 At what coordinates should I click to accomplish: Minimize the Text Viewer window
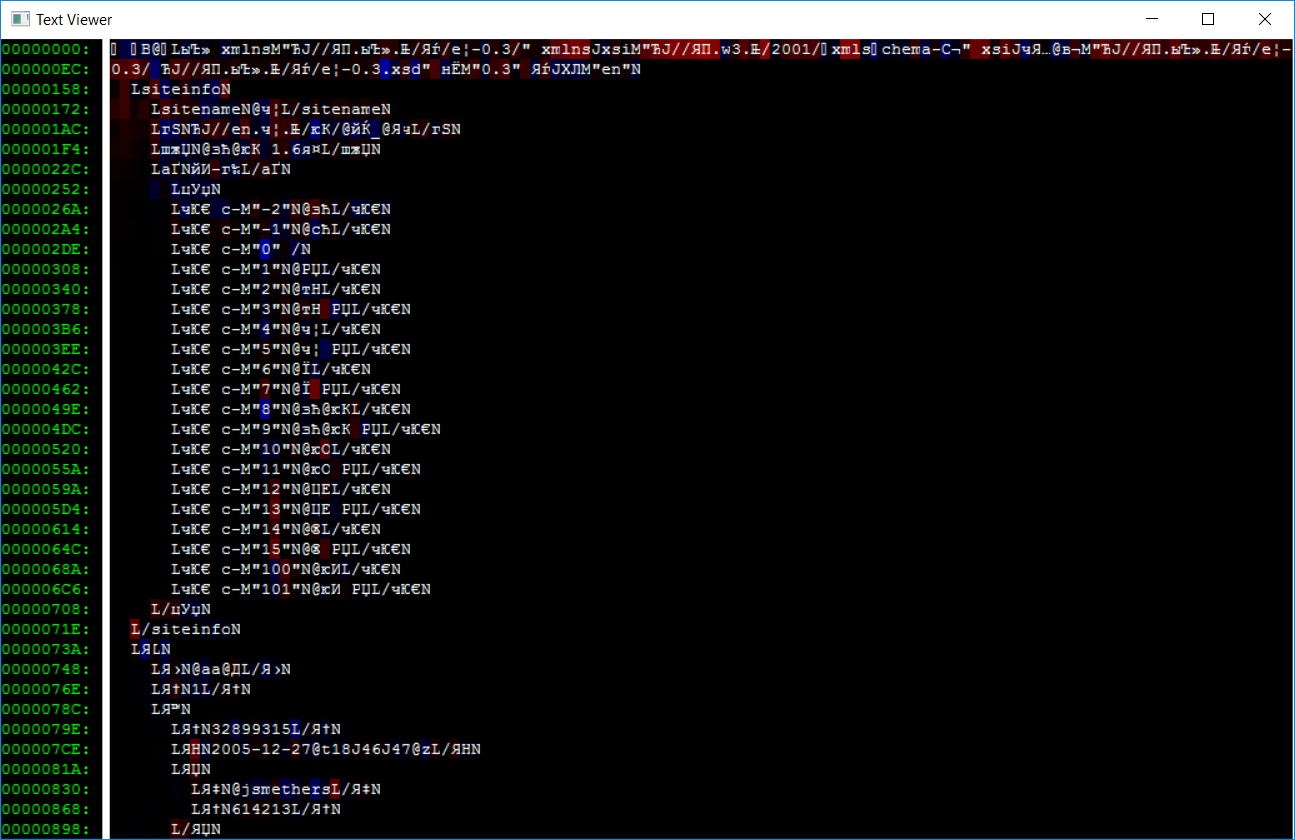[1154, 19]
